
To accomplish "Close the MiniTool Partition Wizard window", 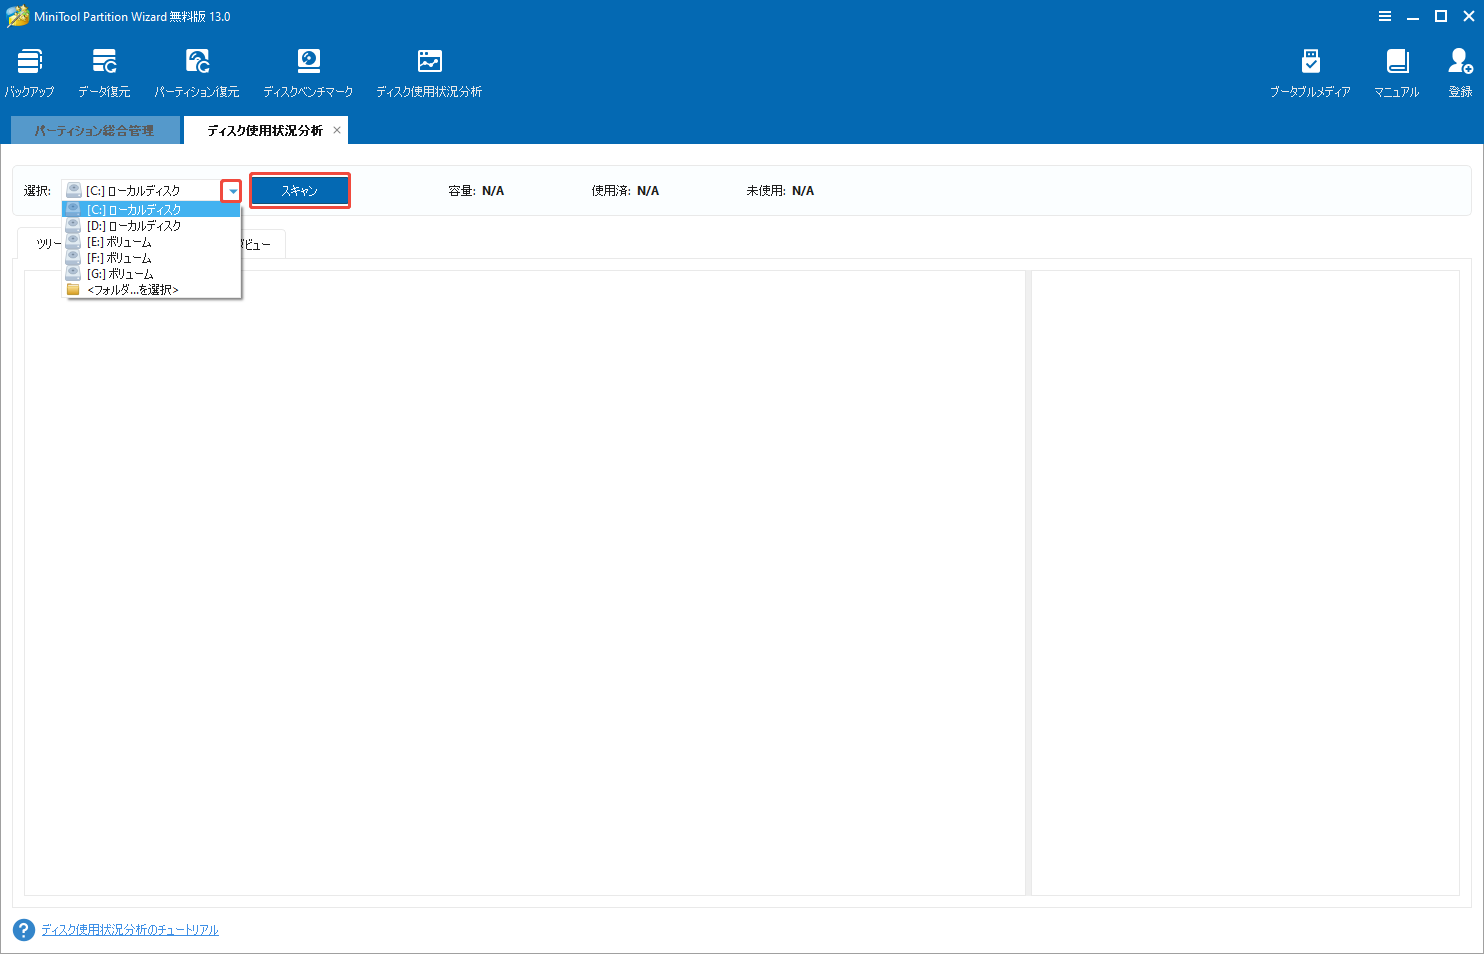I will (1469, 16).
